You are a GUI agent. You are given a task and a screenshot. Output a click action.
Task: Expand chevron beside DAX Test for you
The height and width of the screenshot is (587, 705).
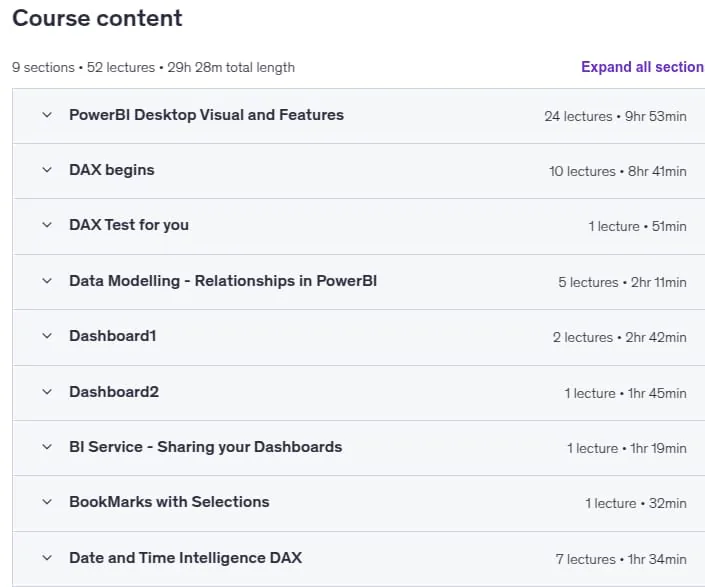[47, 225]
